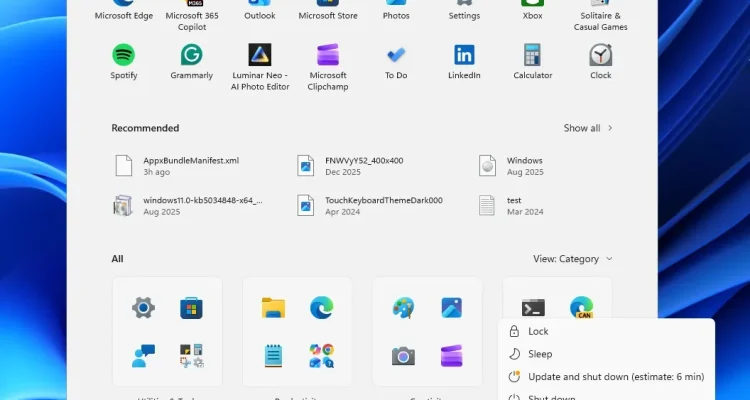Click 'Show all' for recommended items
Viewport: 750px width, 400px height.
click(588, 128)
